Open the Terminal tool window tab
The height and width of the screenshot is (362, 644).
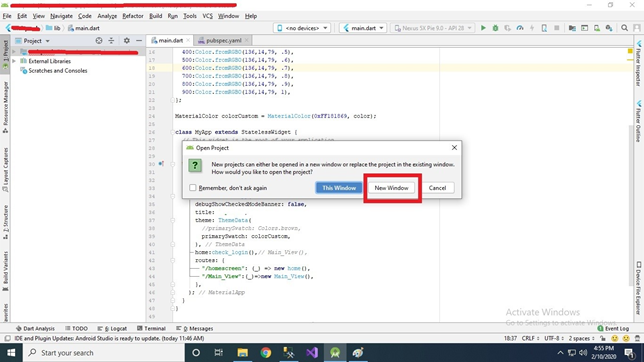tap(151, 328)
